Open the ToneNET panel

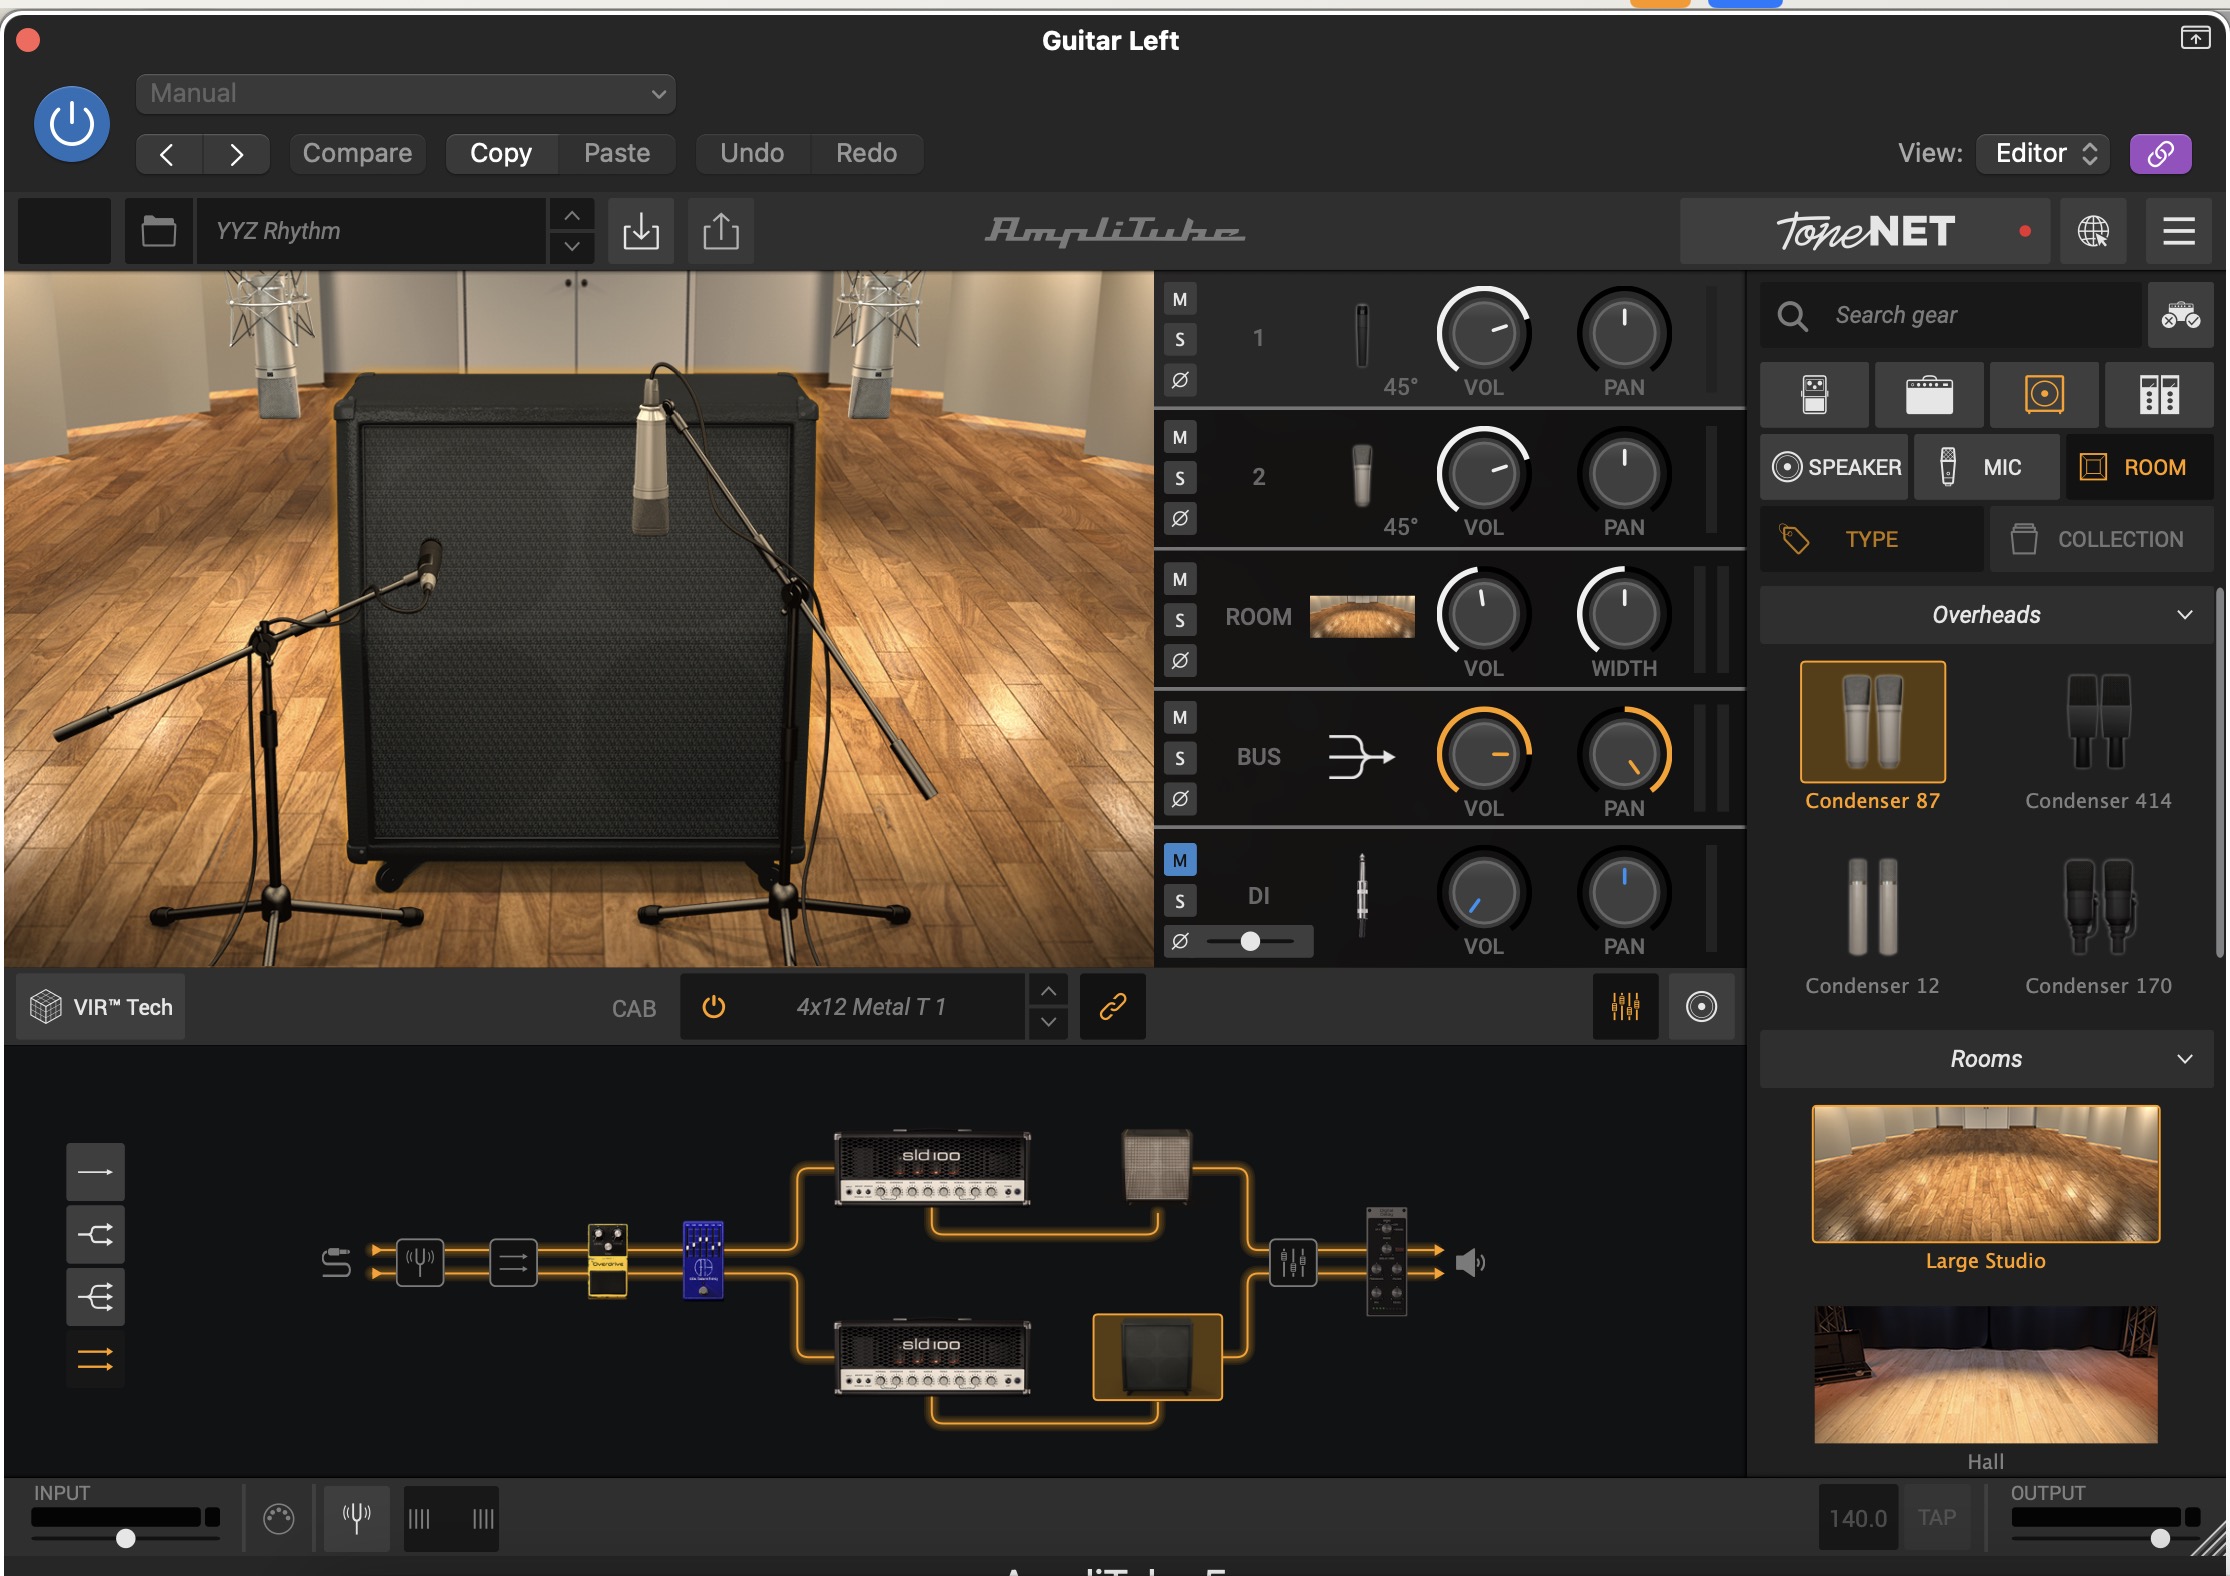coord(1865,231)
